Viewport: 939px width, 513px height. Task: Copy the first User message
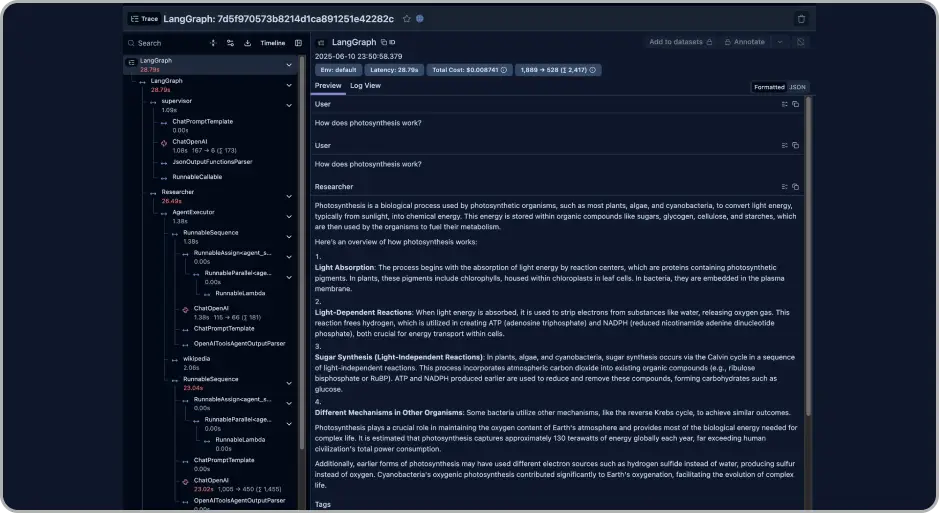pyautogui.click(x=795, y=104)
